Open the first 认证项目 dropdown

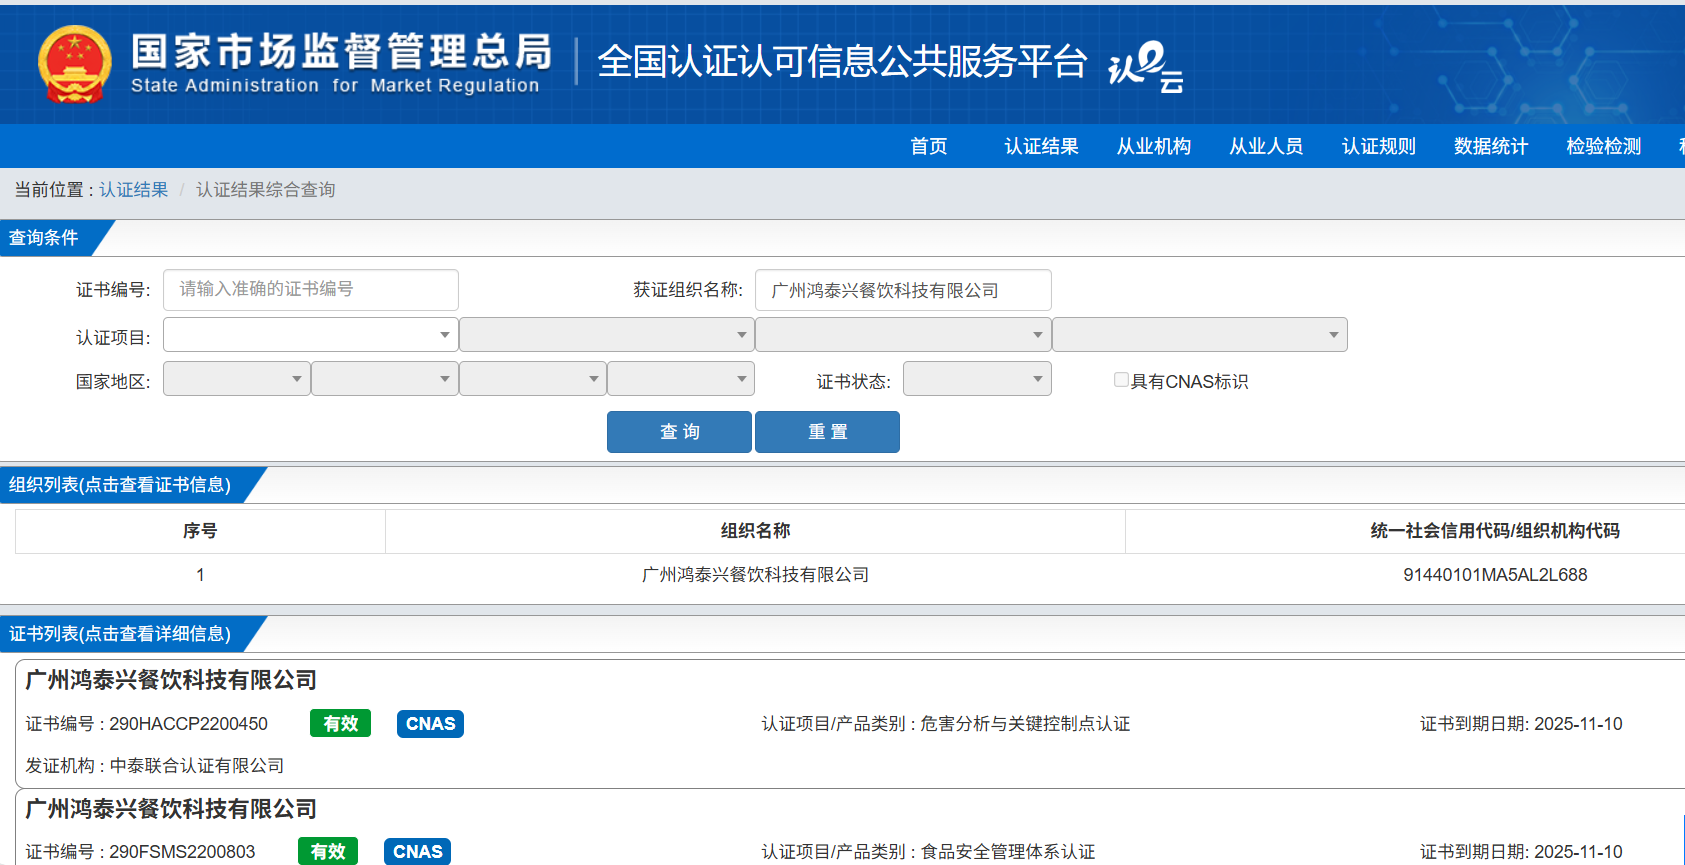pyautogui.click(x=310, y=335)
